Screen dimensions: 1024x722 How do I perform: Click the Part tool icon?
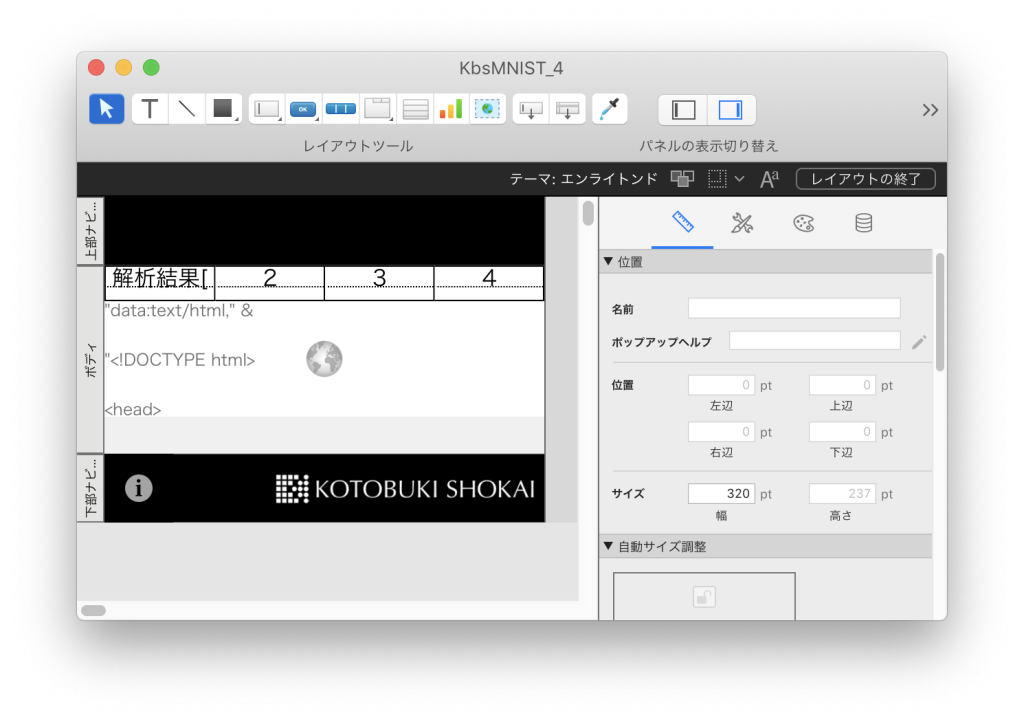click(568, 109)
